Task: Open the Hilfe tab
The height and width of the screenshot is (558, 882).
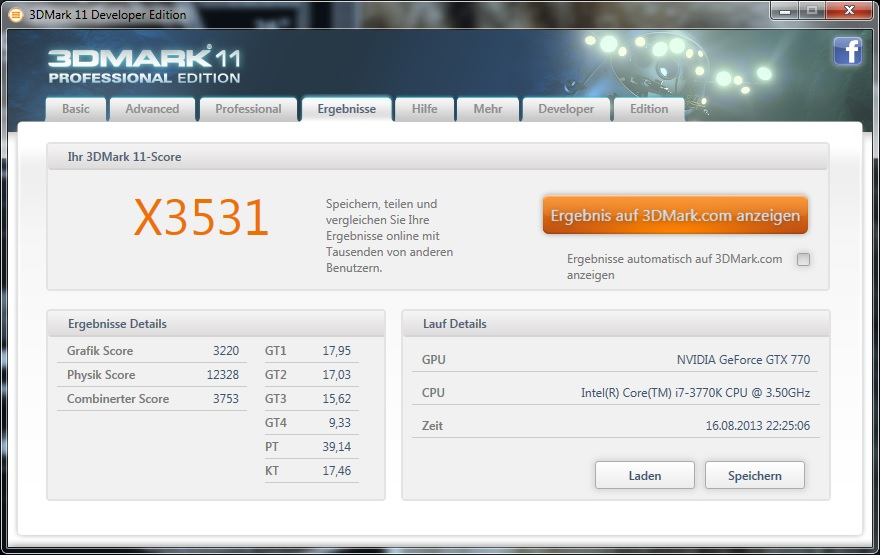Action: coord(424,109)
